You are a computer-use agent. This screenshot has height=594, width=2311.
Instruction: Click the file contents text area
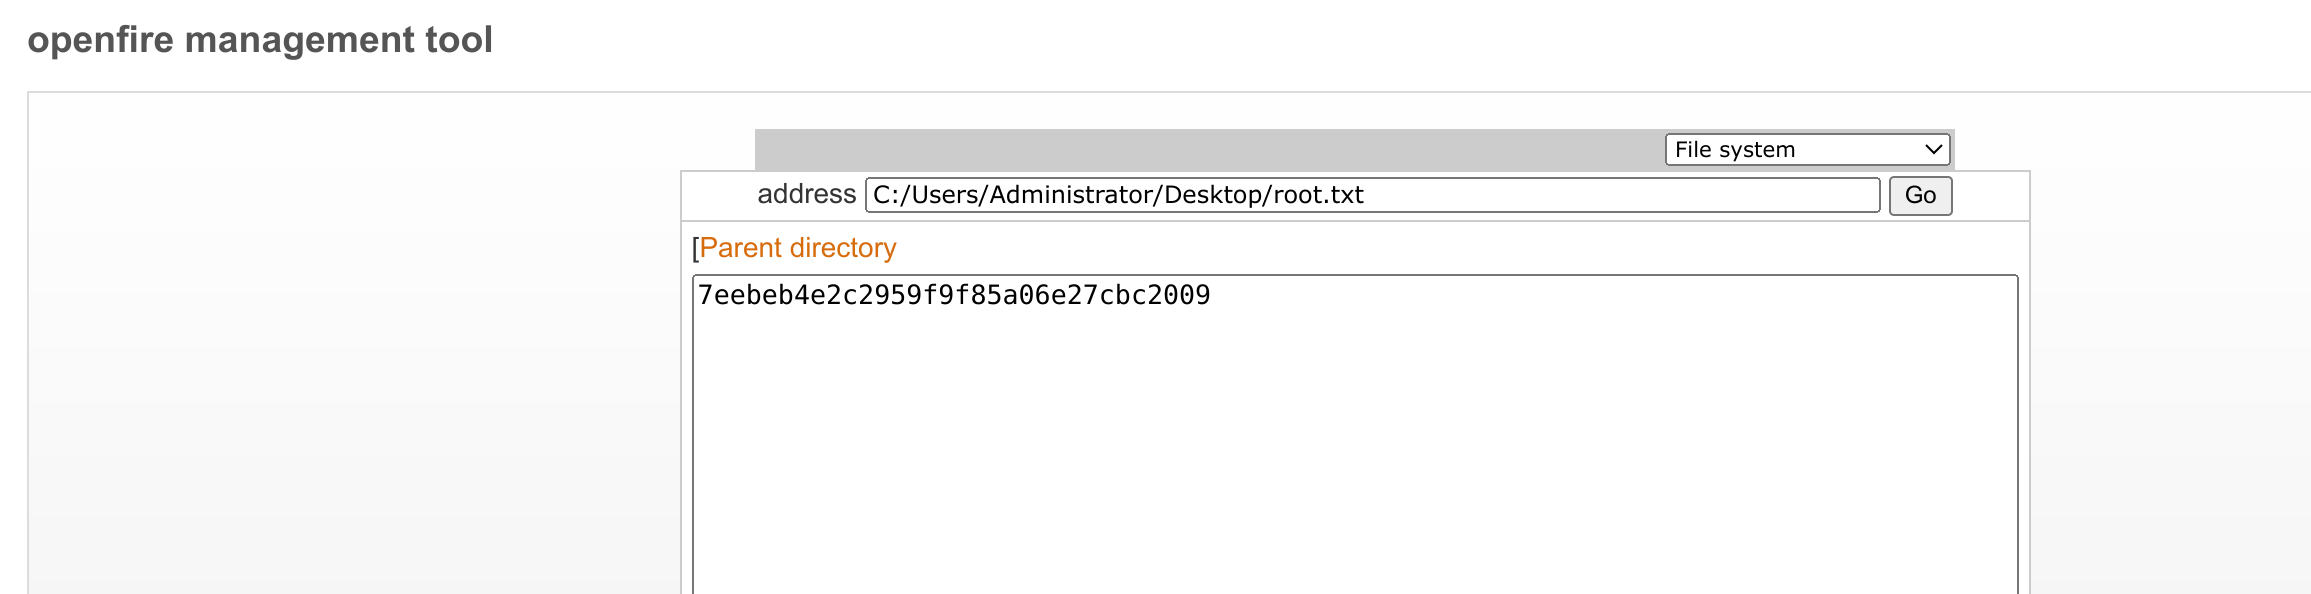pyautogui.click(x=1355, y=435)
